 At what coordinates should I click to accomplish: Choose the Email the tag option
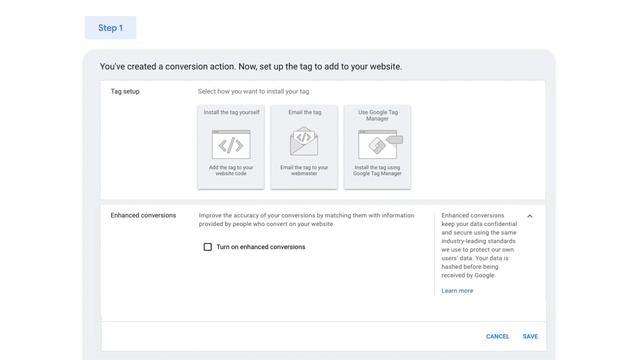tap(304, 147)
